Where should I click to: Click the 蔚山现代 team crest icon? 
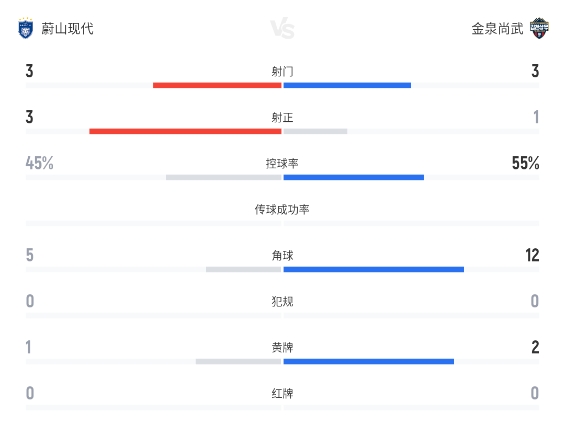[26, 28]
